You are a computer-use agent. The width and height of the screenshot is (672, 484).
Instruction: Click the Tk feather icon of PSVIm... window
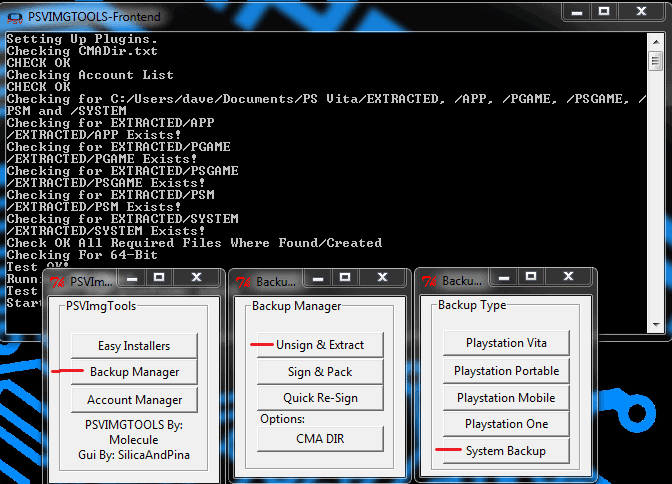pyautogui.click(x=57, y=282)
